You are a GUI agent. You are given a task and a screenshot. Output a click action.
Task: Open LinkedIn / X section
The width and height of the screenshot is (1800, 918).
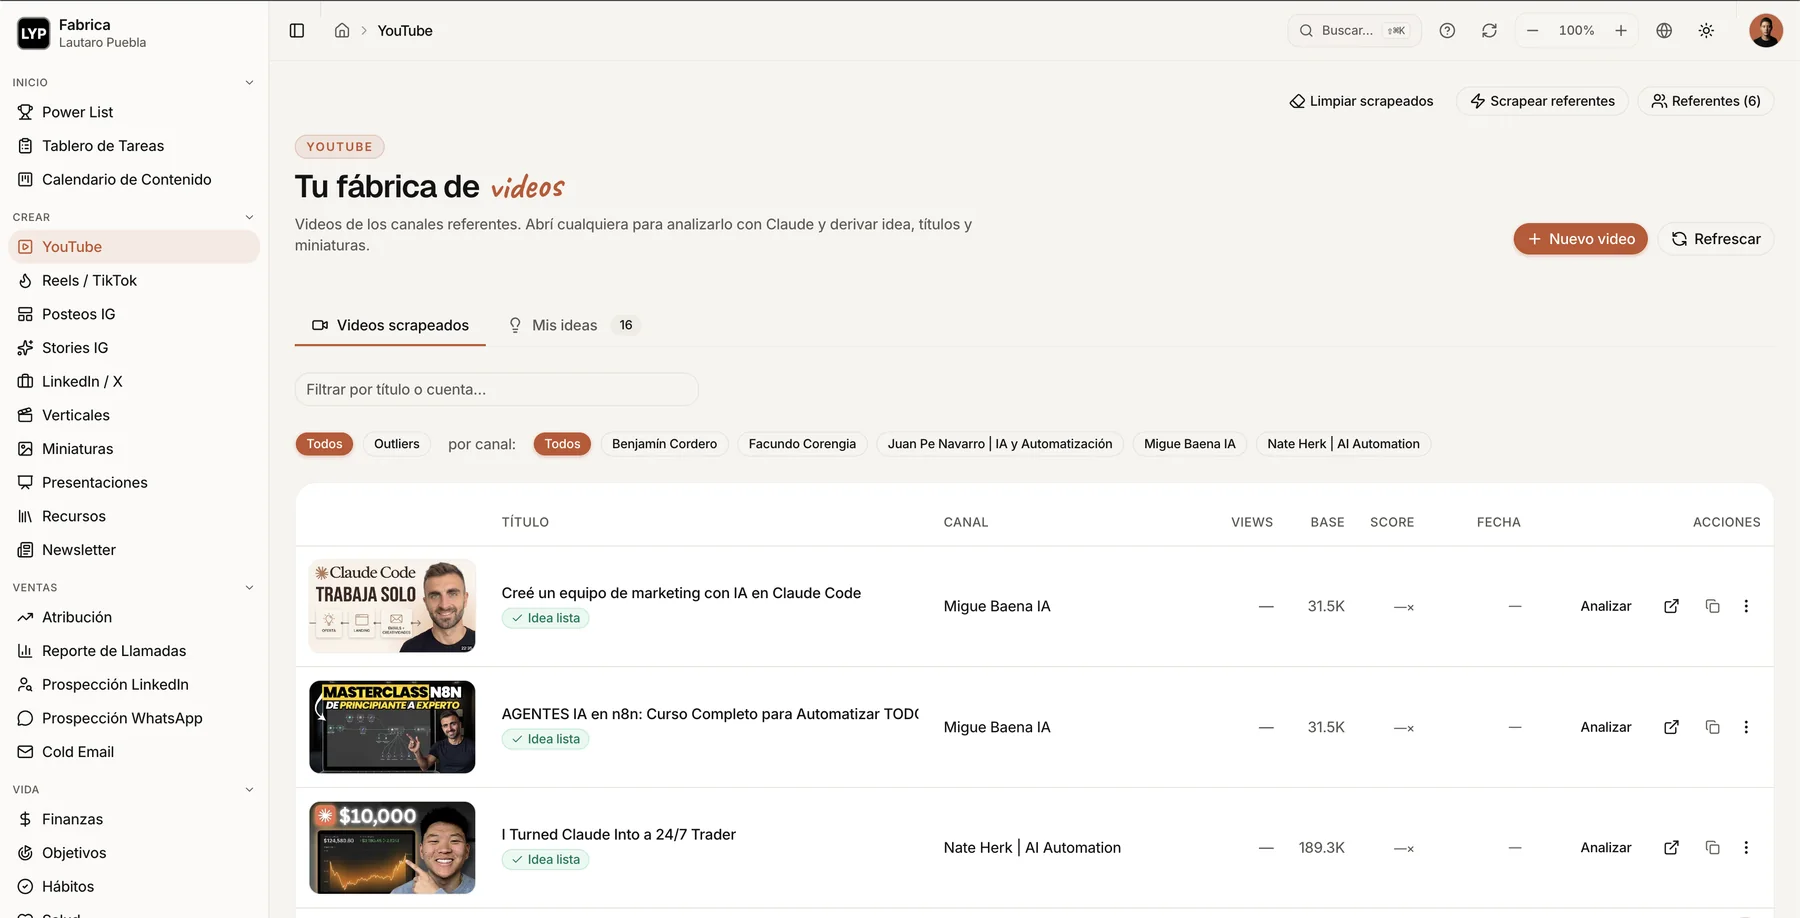[x=134, y=382]
